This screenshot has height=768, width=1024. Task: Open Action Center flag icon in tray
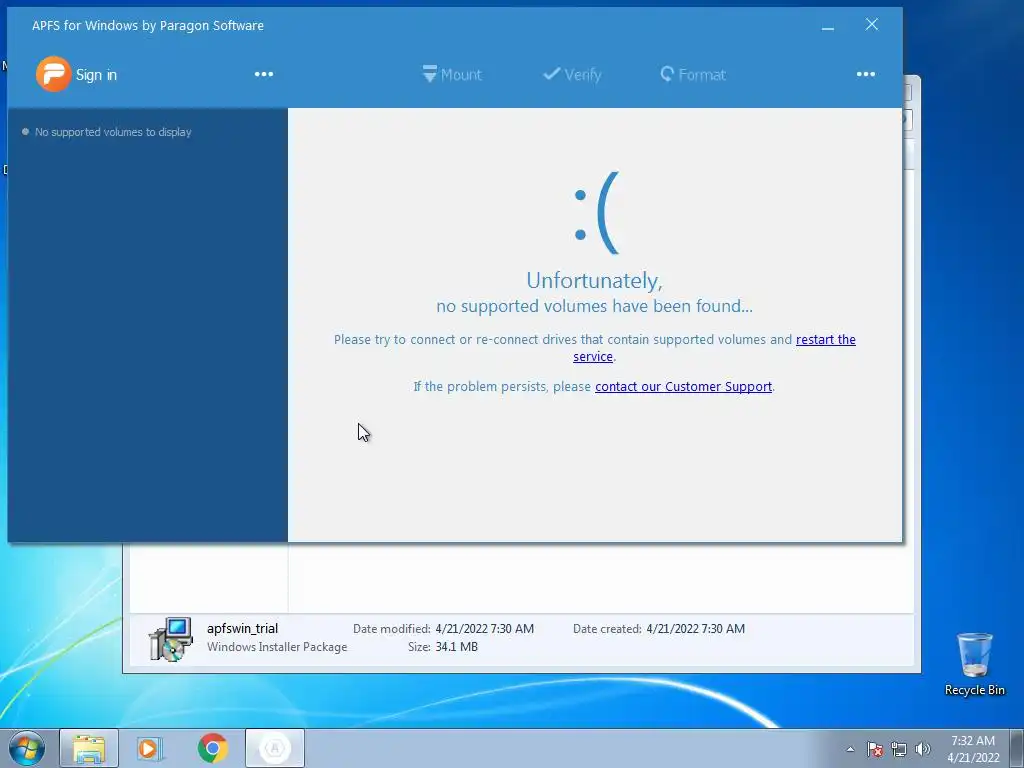(x=875, y=749)
